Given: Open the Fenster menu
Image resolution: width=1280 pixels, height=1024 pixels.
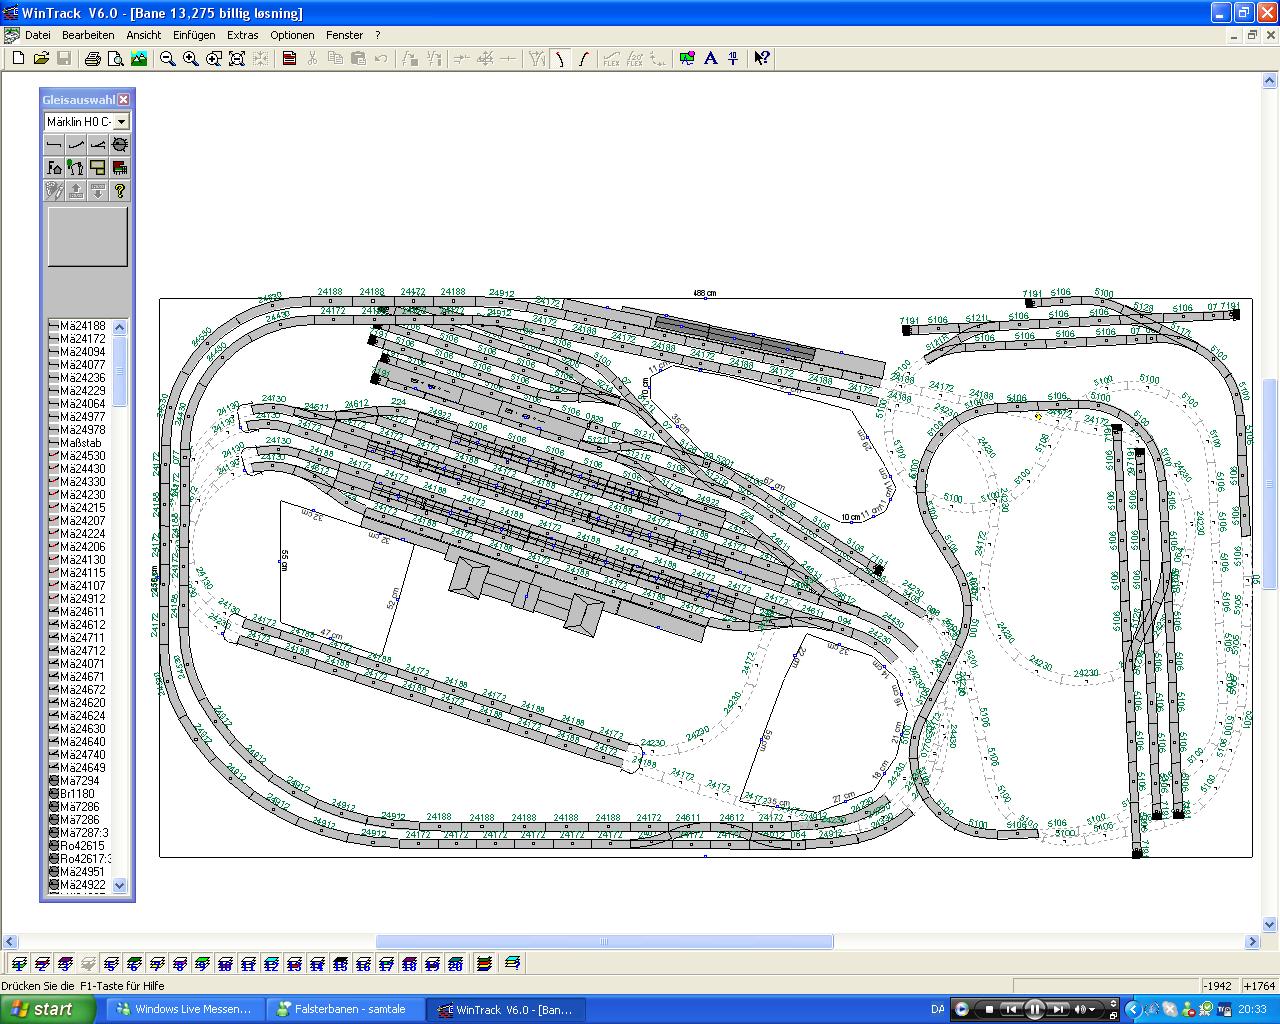Looking at the screenshot, I should click(345, 35).
